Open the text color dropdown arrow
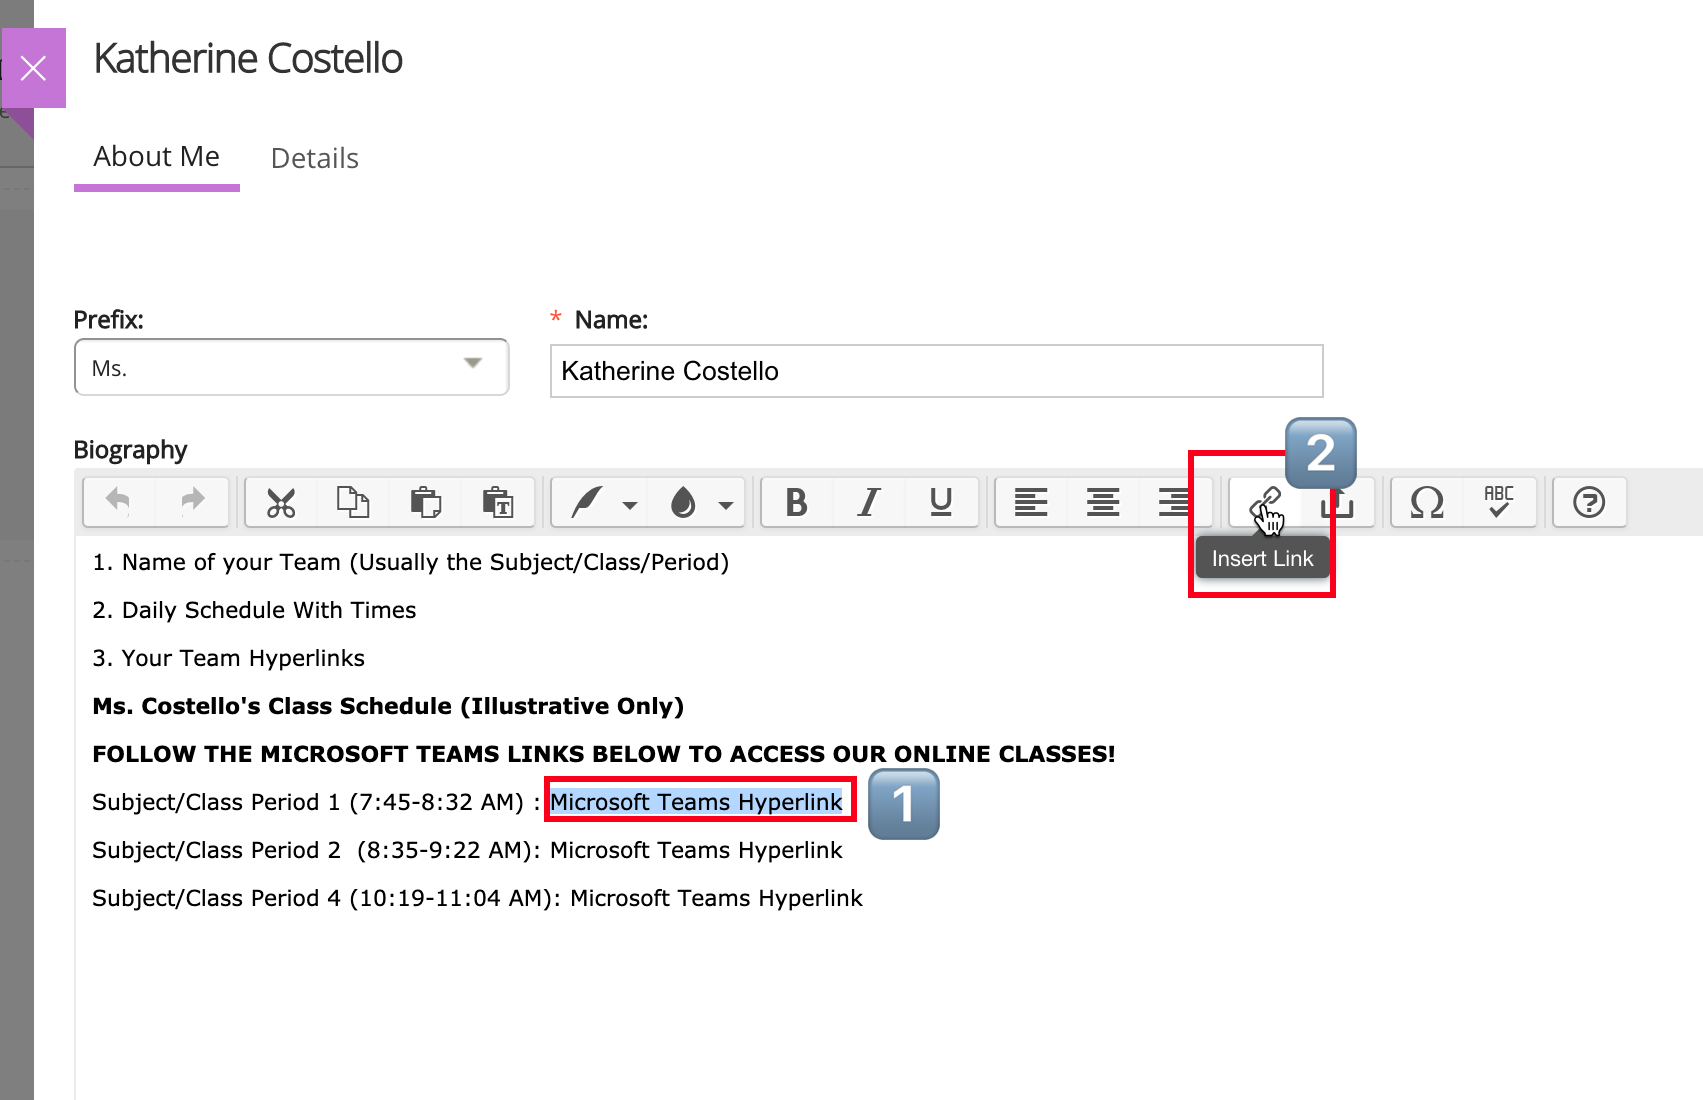 pos(630,505)
